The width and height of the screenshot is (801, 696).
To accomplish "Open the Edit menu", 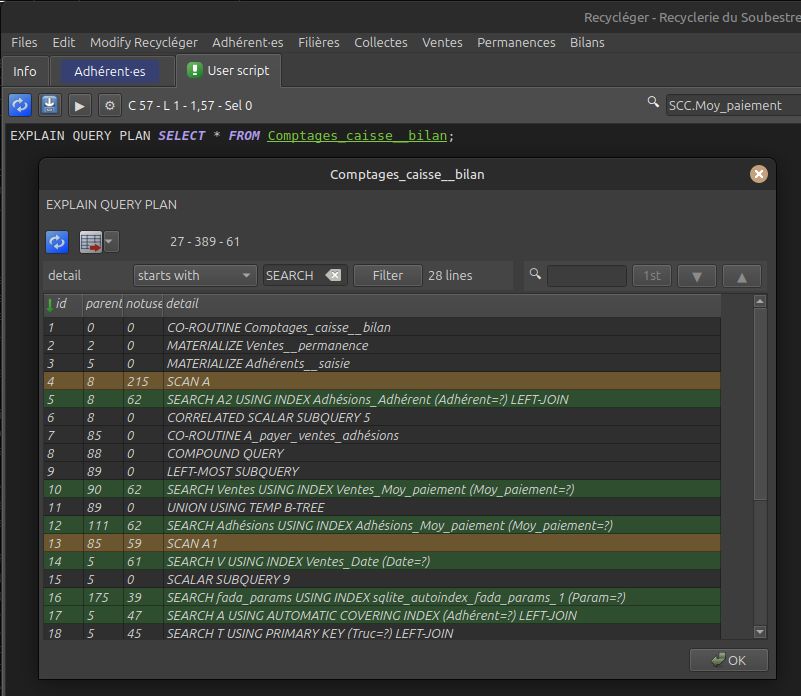I will pos(64,42).
